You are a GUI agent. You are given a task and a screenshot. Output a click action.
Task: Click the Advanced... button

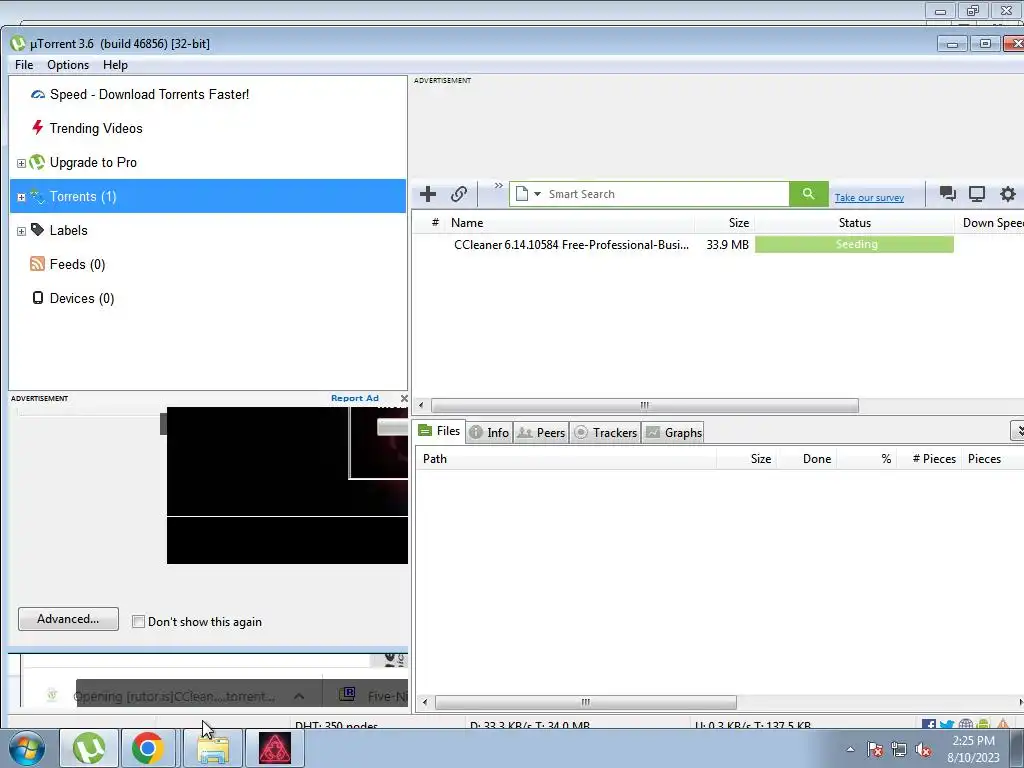pyautogui.click(x=69, y=619)
